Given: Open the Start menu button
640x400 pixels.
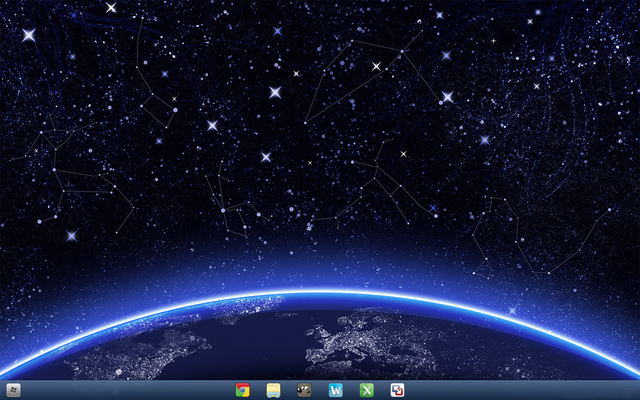Looking at the screenshot, I should pos(13,390).
